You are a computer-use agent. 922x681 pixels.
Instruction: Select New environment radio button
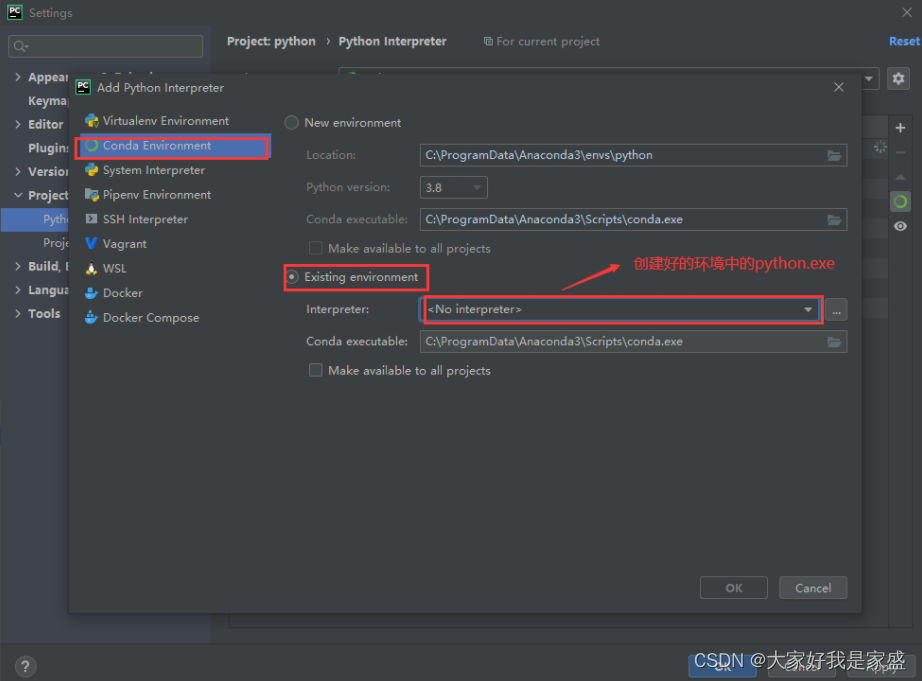point(292,122)
